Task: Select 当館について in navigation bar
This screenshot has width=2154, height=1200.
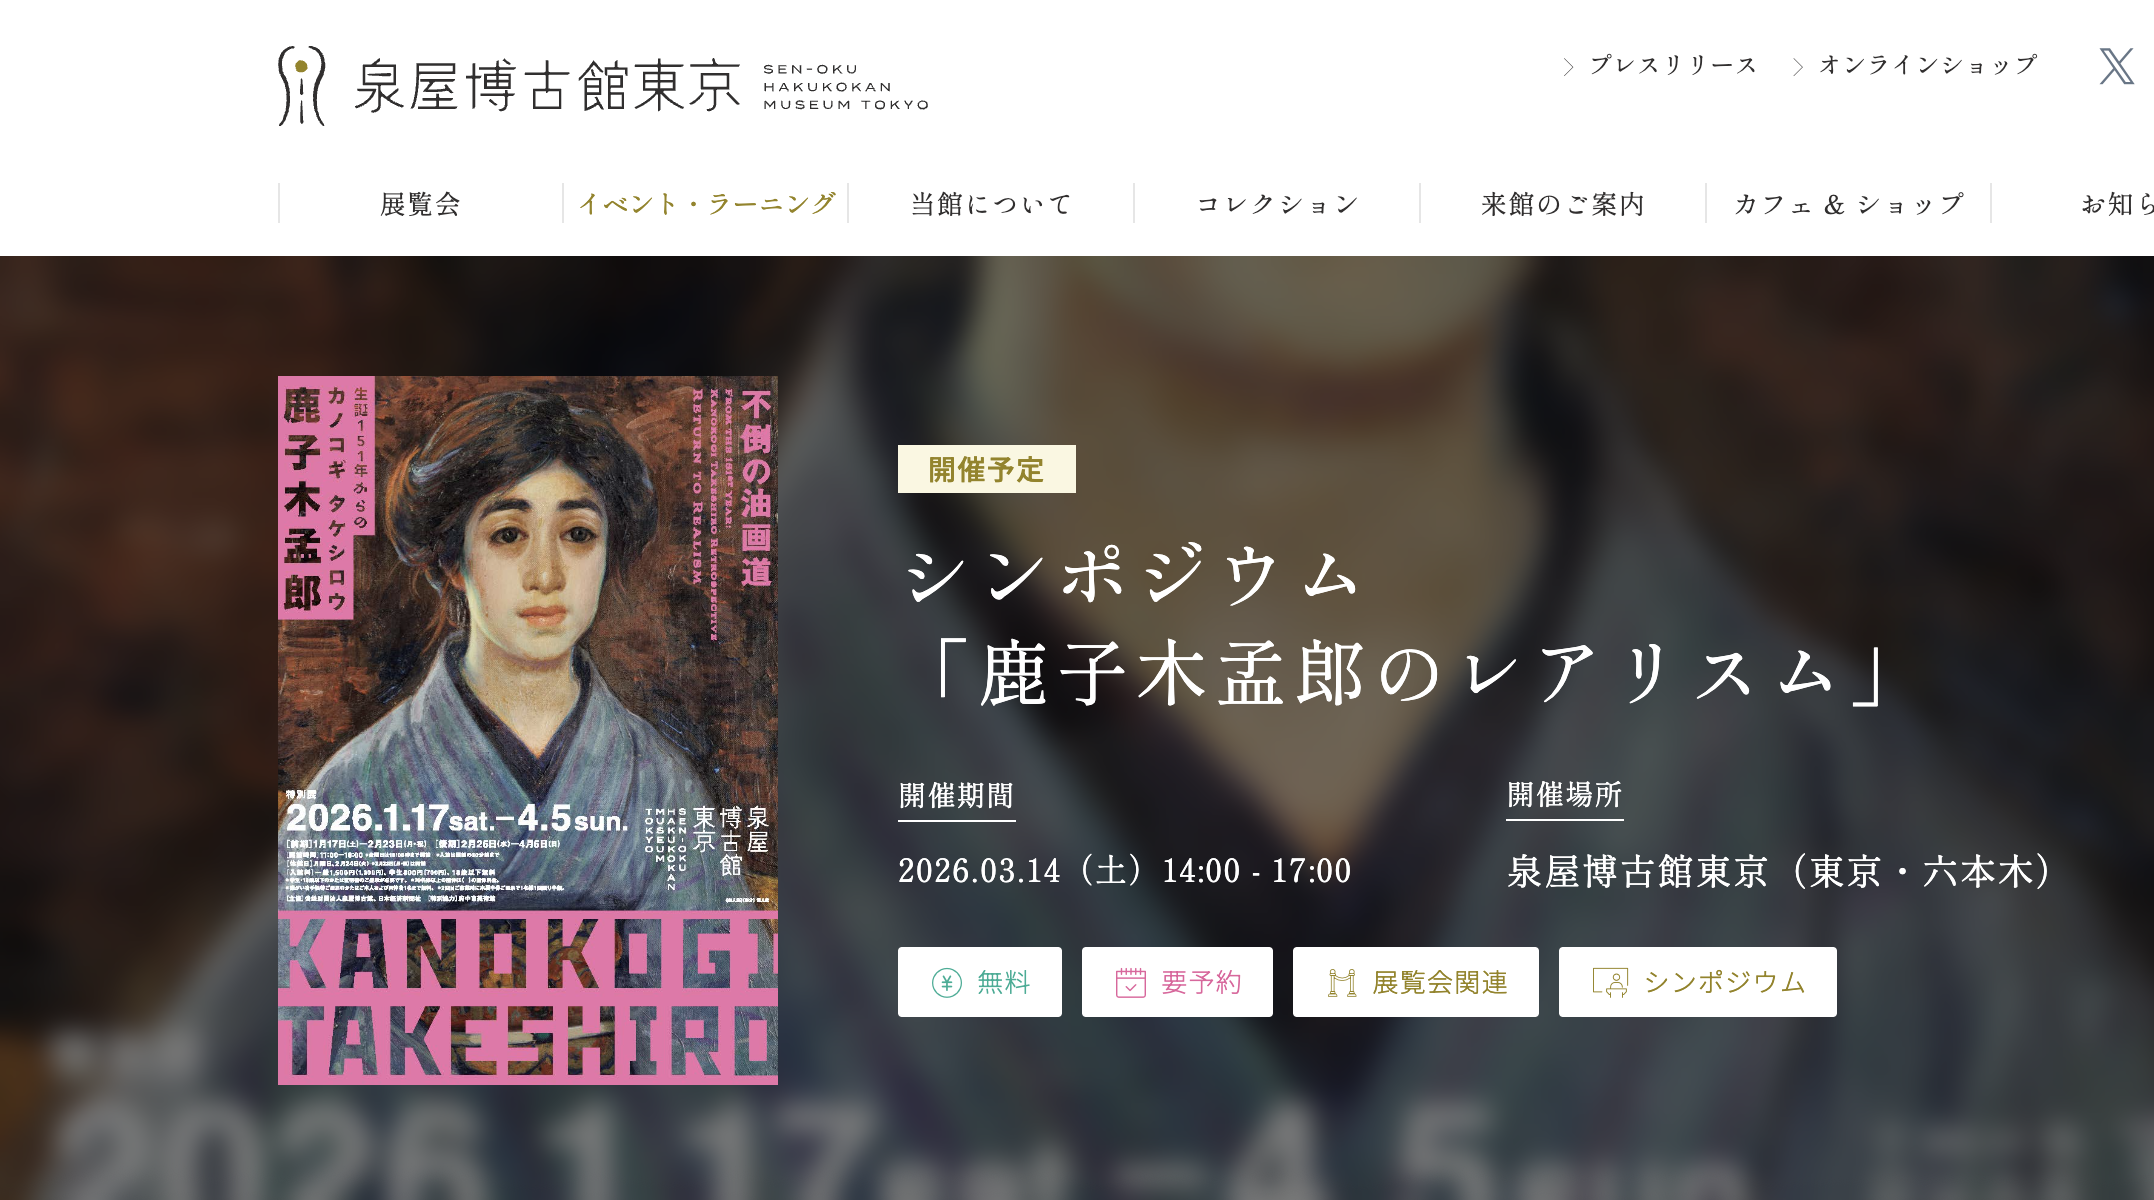Action: pos(991,204)
